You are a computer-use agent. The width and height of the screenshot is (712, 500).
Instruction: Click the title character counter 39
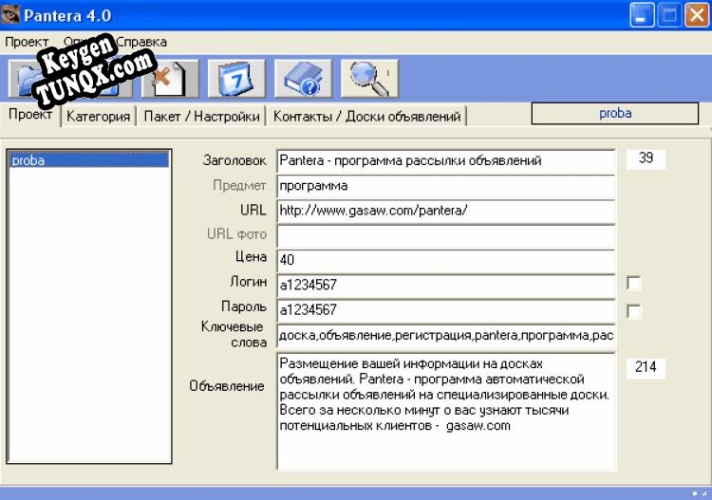point(646,158)
